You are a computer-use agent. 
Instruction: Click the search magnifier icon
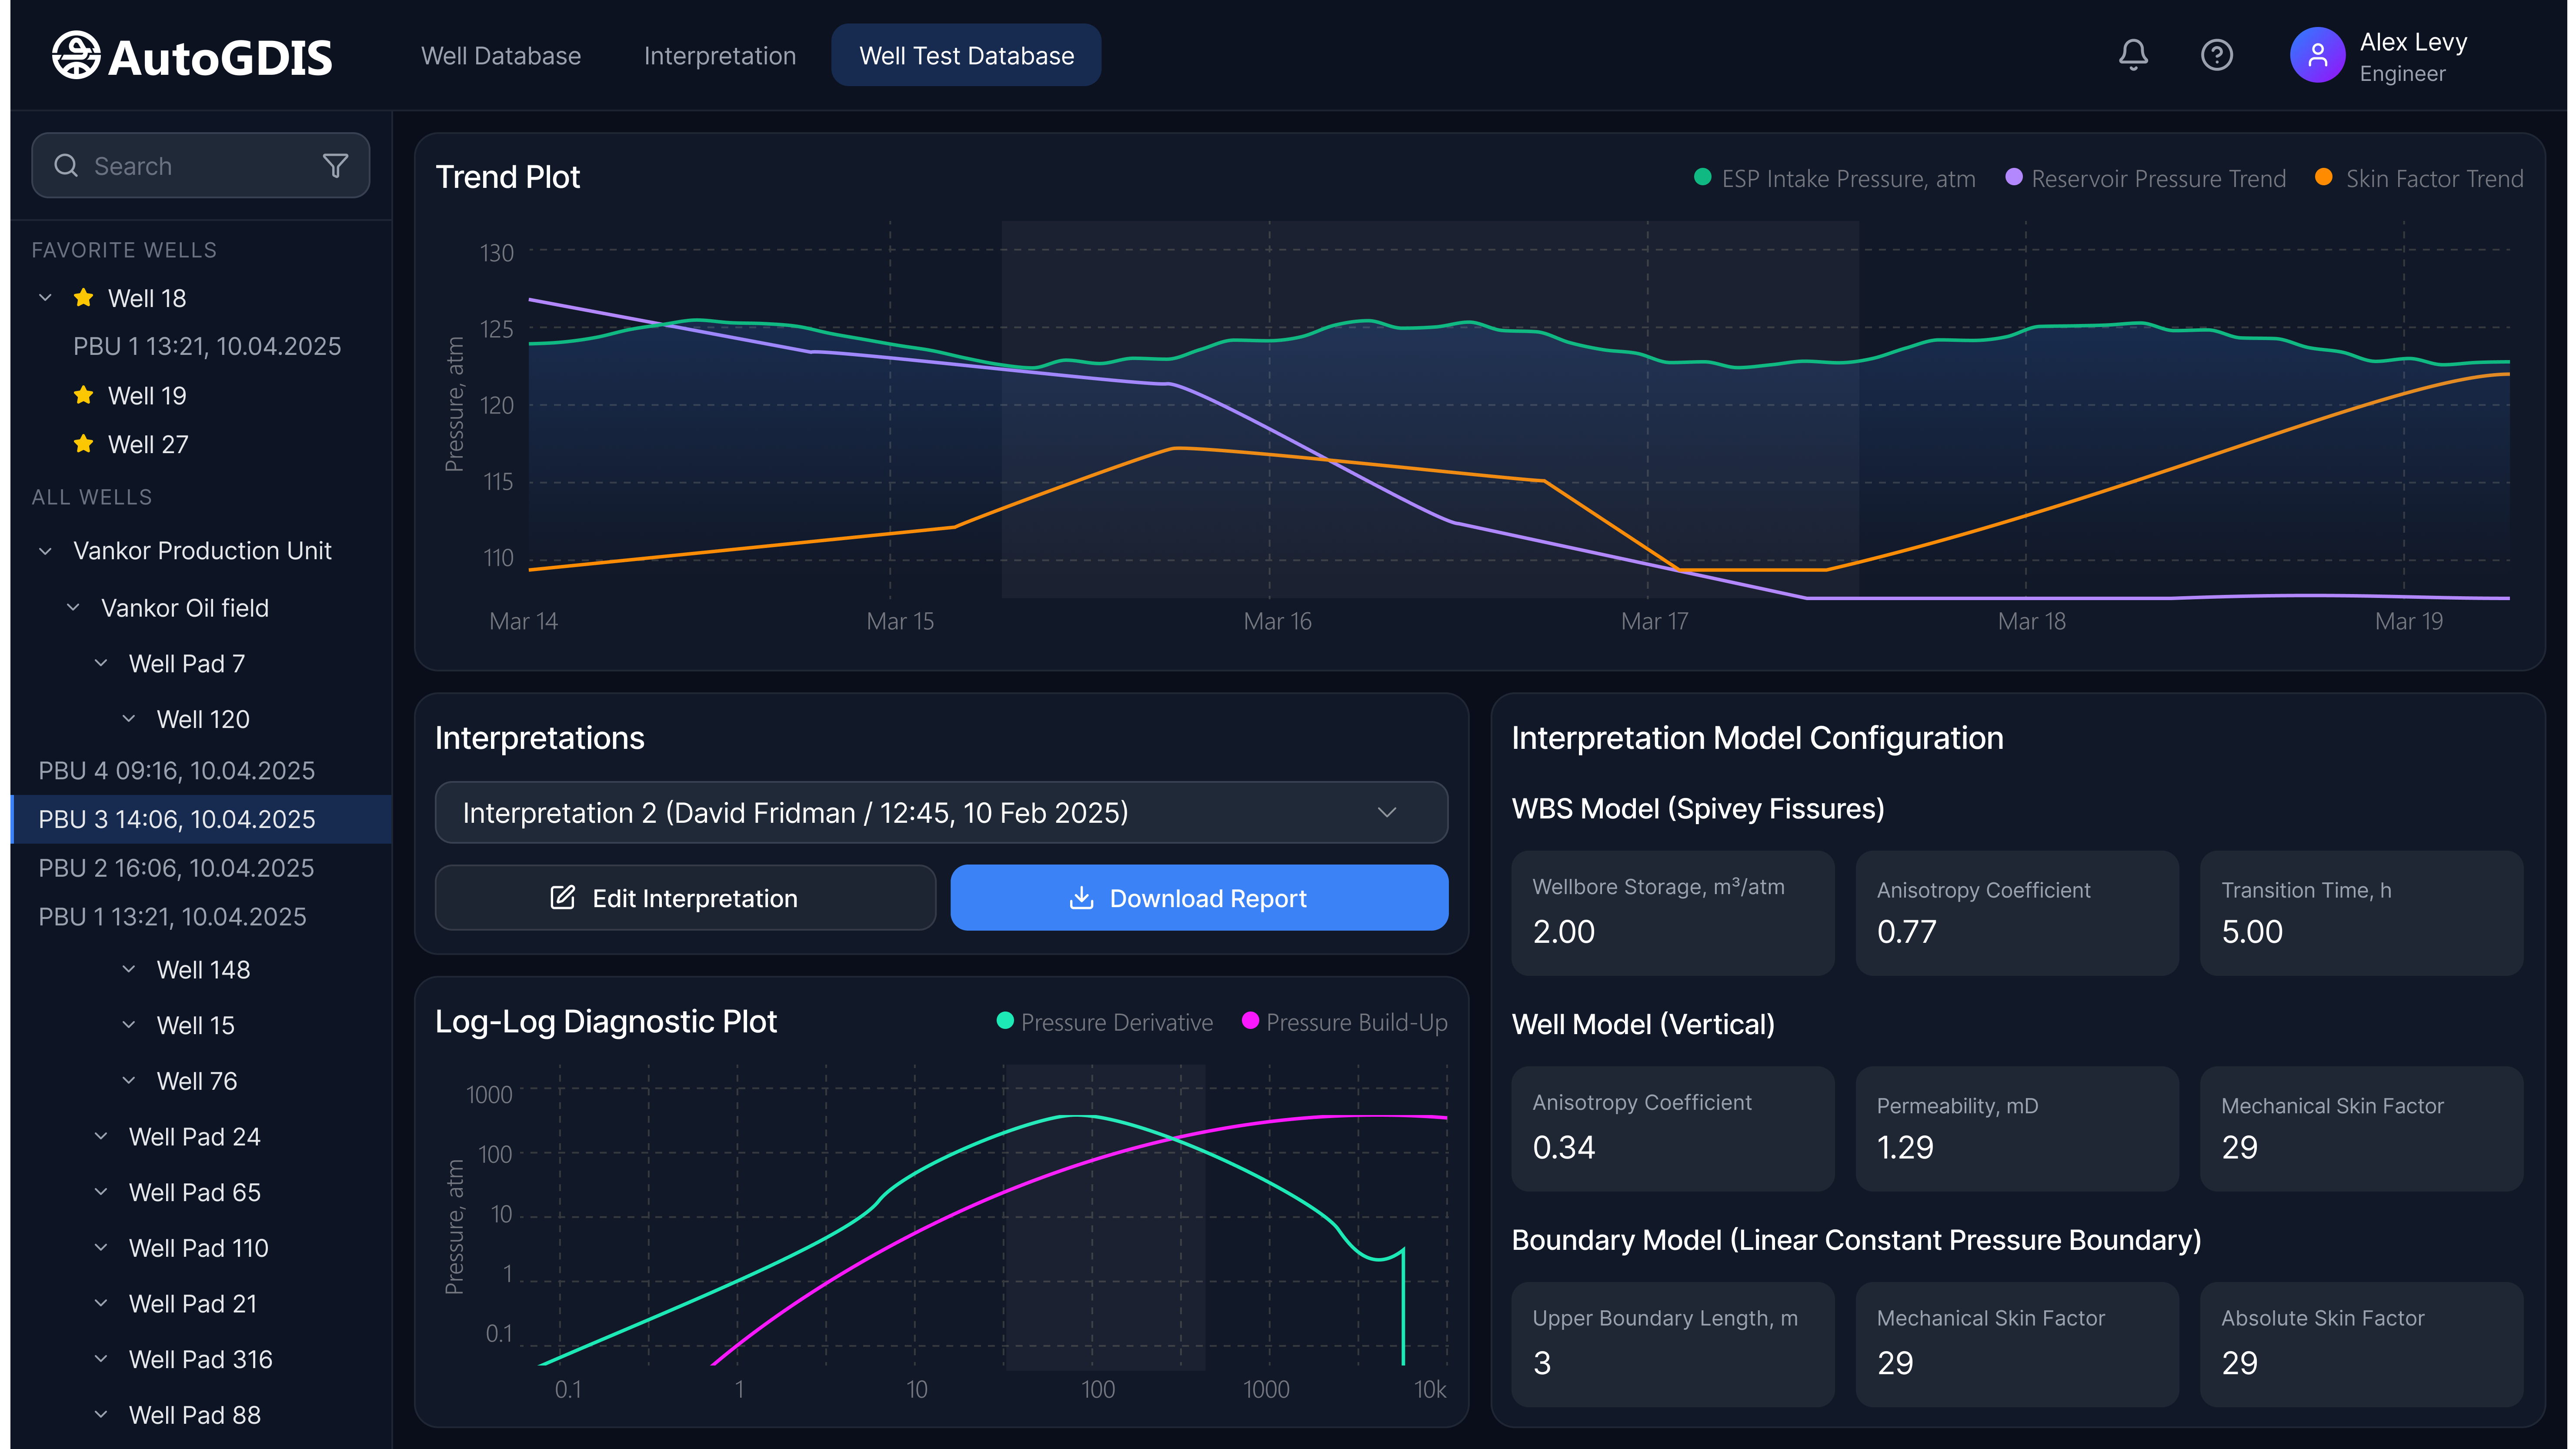tap(66, 166)
